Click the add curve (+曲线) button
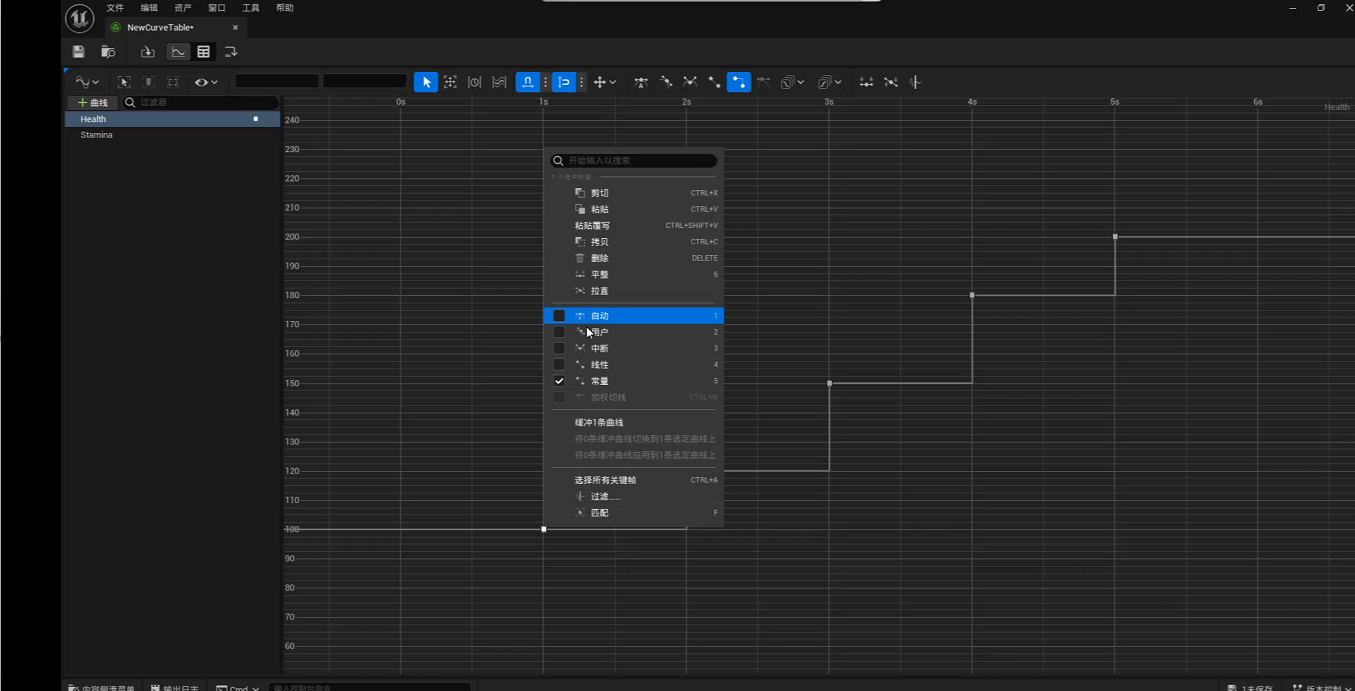The image size is (1355, 691). pos(92,103)
